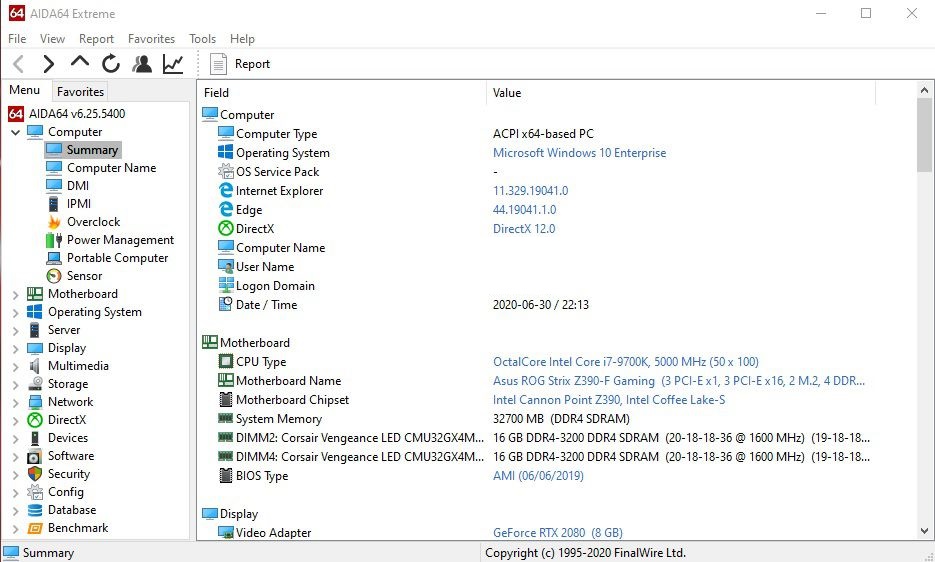The height and width of the screenshot is (562, 935).
Task: Click the Storage drive icon
Action: [35, 384]
